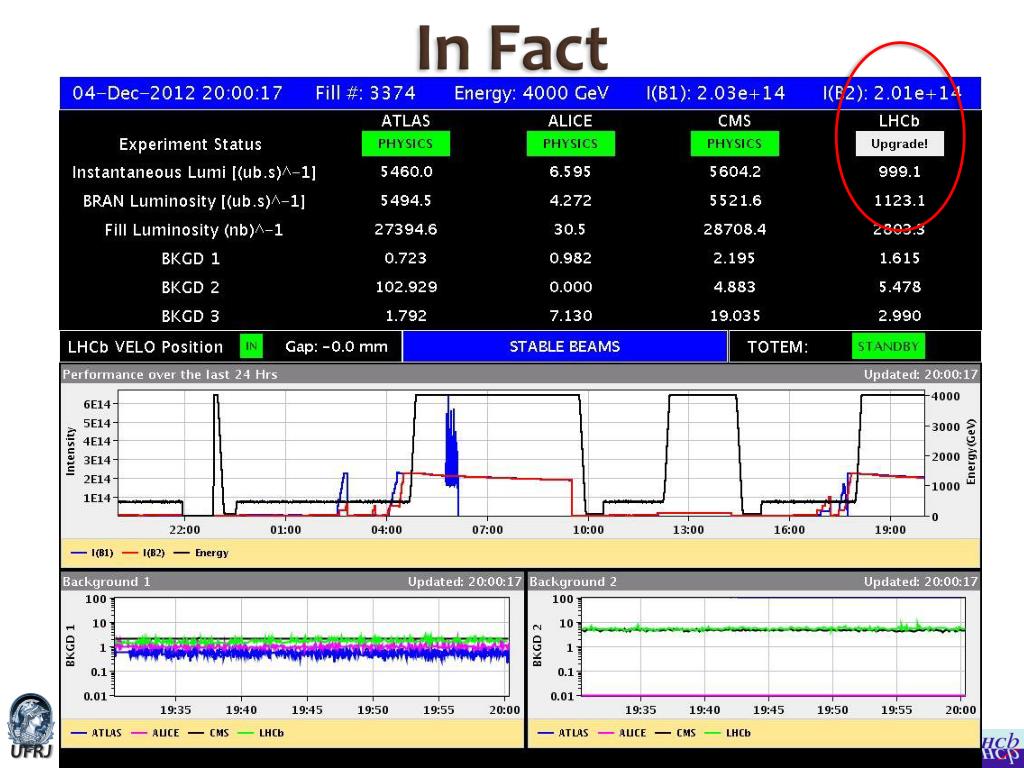The height and width of the screenshot is (768, 1024).
Task: Click LHCb BKGD 2 value 5.478
Action: (x=900, y=287)
